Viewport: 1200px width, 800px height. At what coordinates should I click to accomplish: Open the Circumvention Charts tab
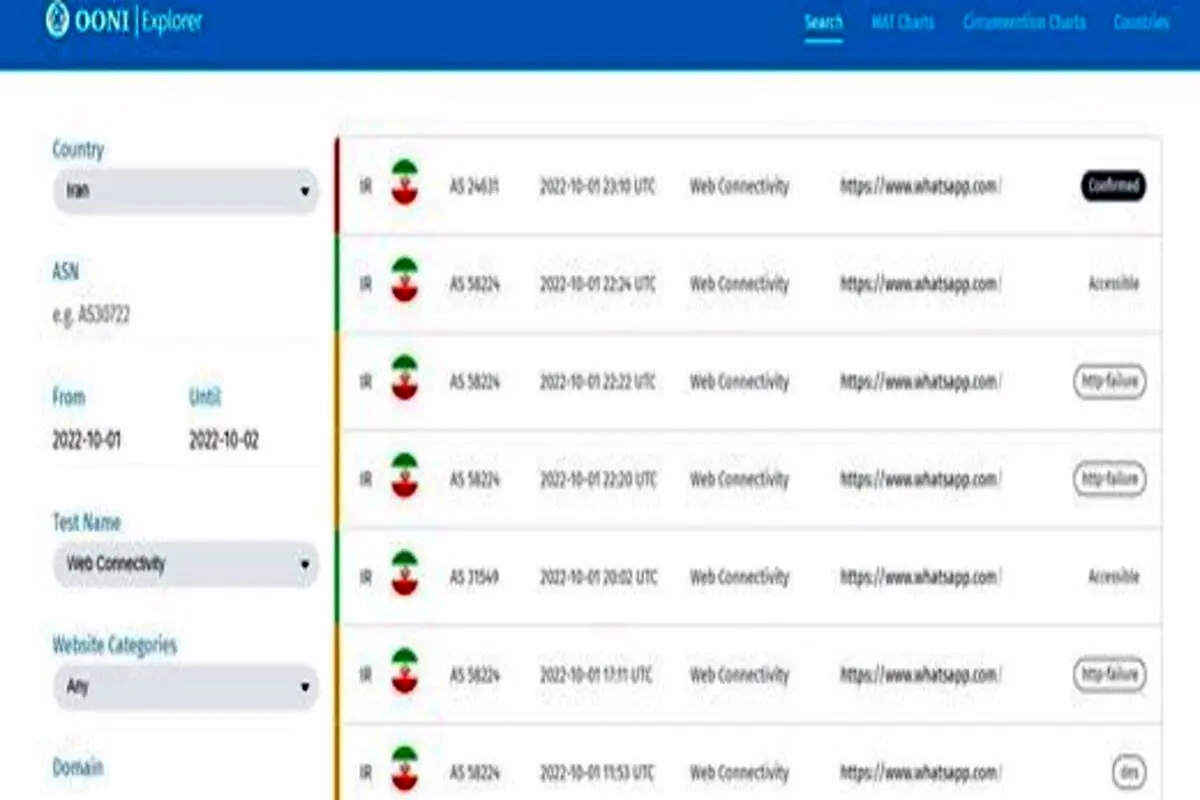point(1024,22)
